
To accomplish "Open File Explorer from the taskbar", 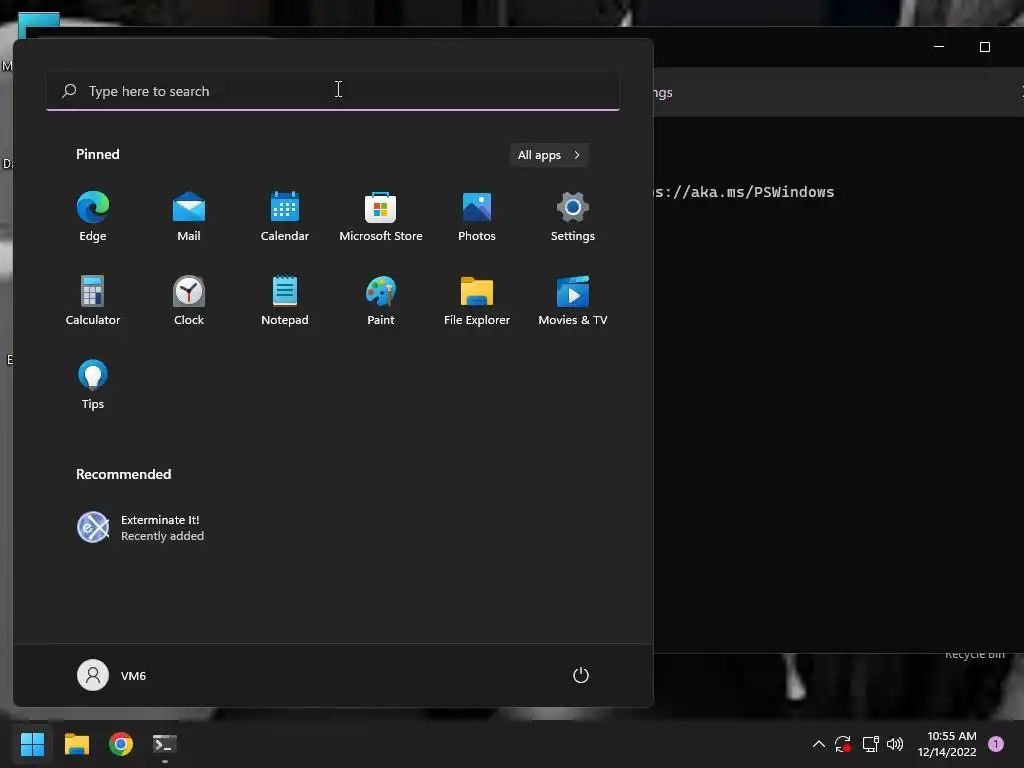I will [x=76, y=744].
